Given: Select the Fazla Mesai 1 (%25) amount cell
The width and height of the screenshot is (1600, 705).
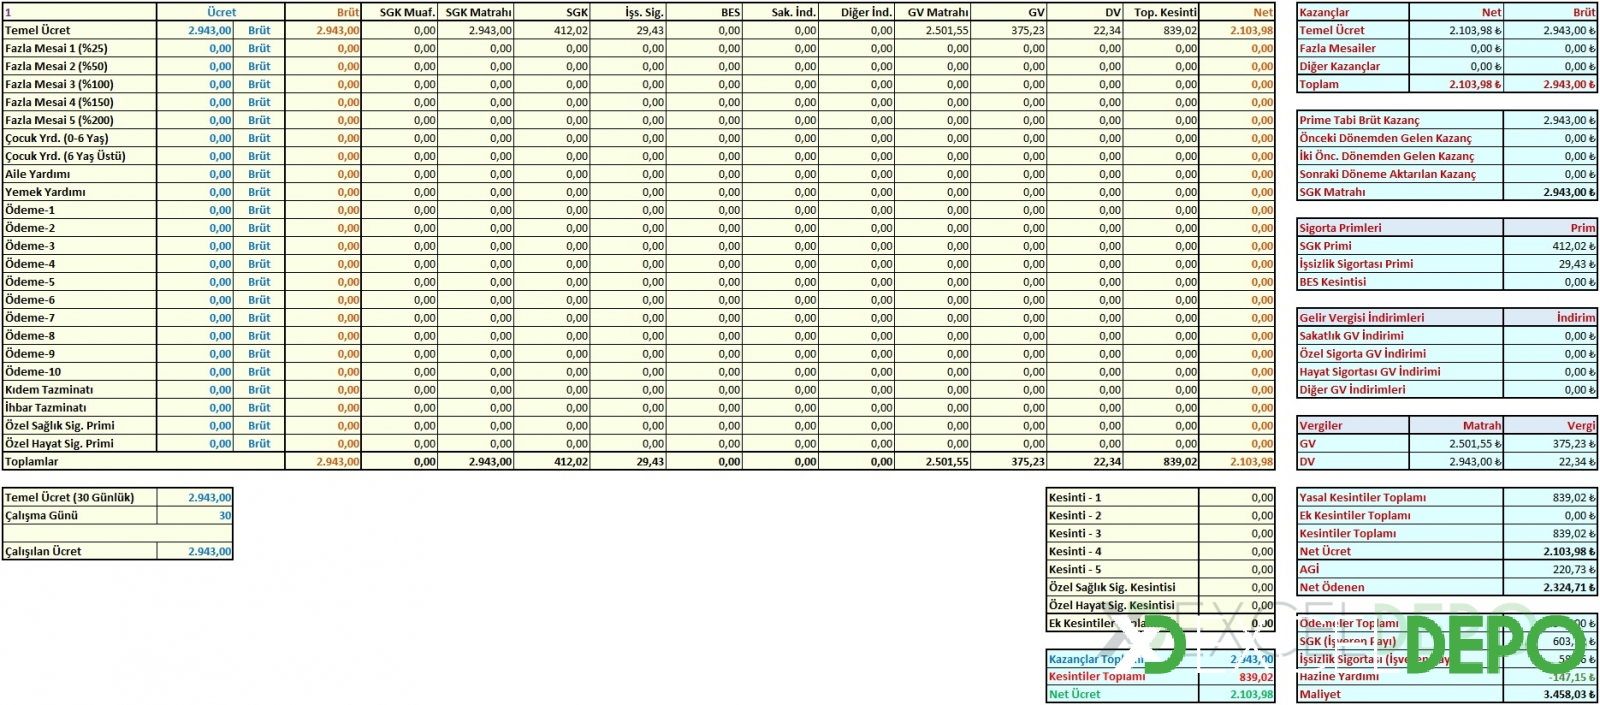Looking at the screenshot, I should (x=195, y=48).
